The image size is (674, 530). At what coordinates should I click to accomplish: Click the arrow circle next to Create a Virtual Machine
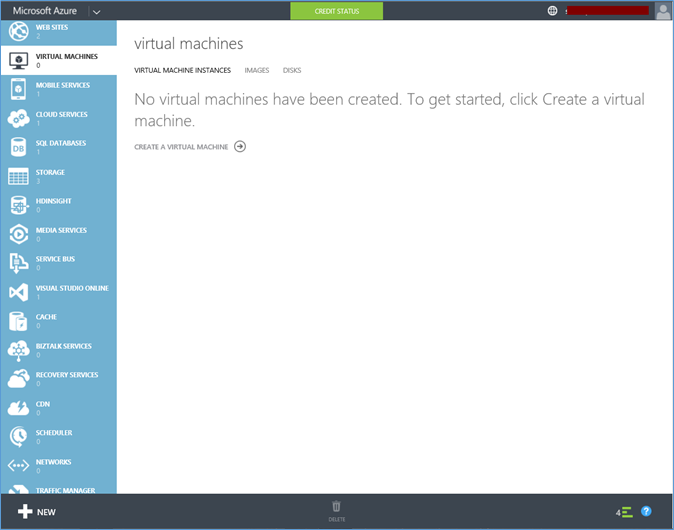(x=240, y=147)
